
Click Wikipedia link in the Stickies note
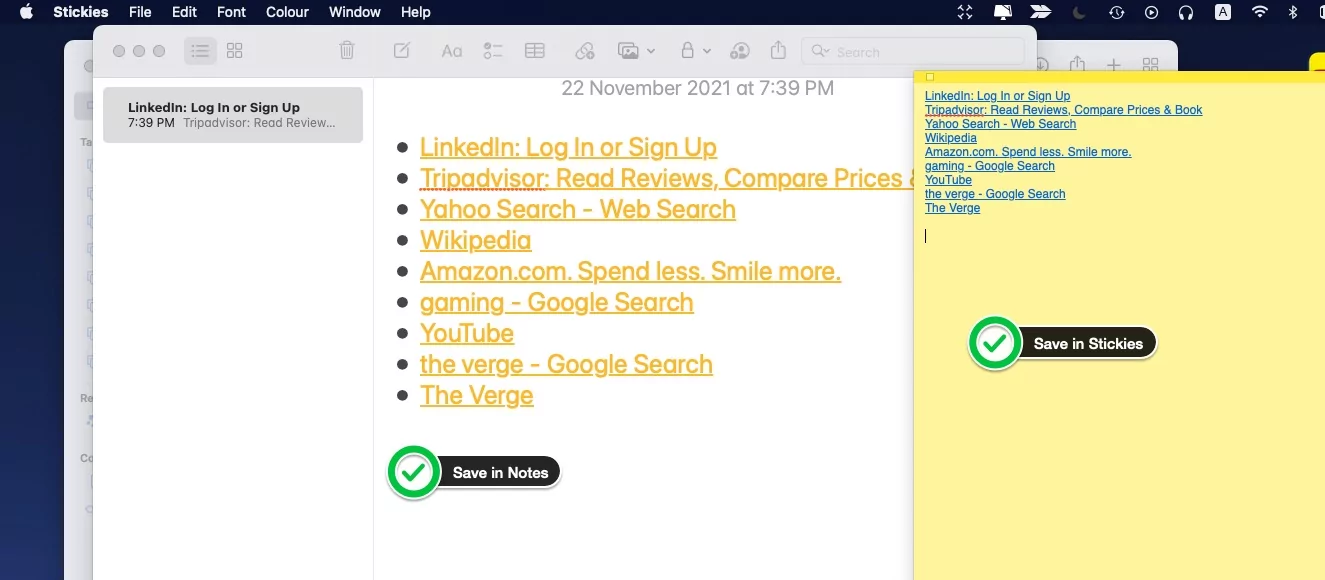click(951, 138)
